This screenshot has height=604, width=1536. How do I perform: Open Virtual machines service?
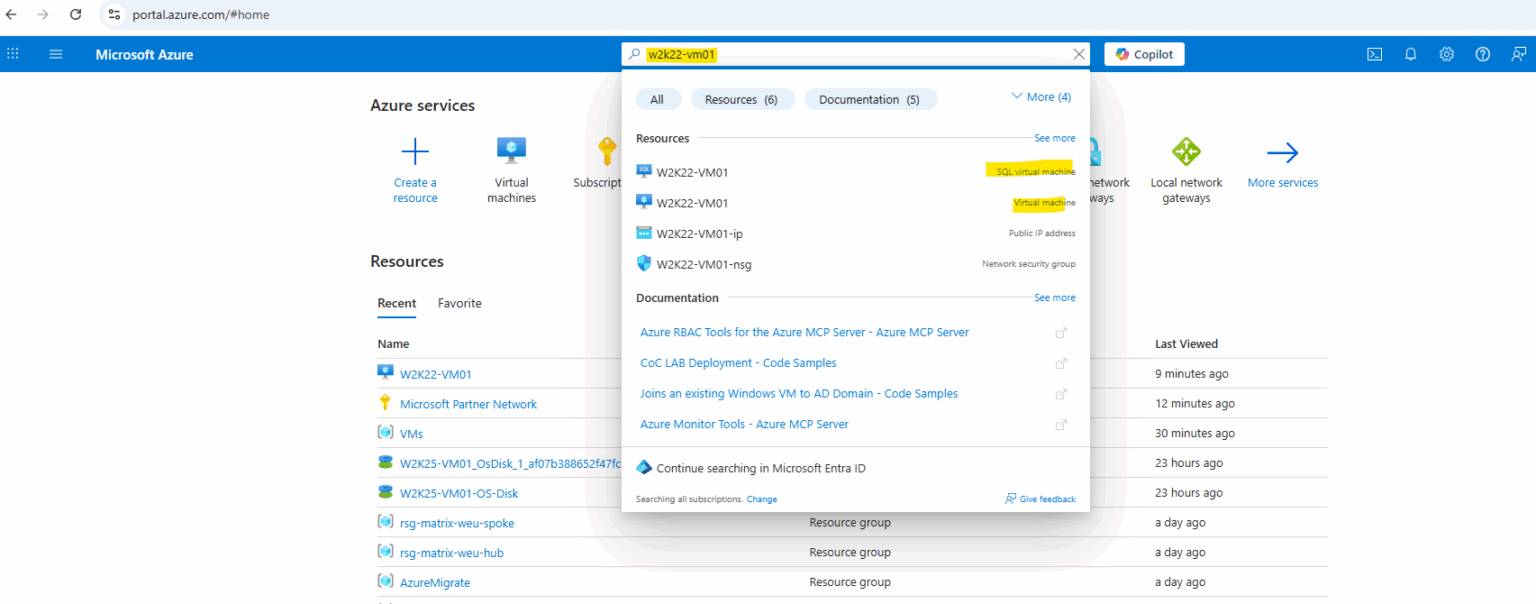[x=511, y=150]
